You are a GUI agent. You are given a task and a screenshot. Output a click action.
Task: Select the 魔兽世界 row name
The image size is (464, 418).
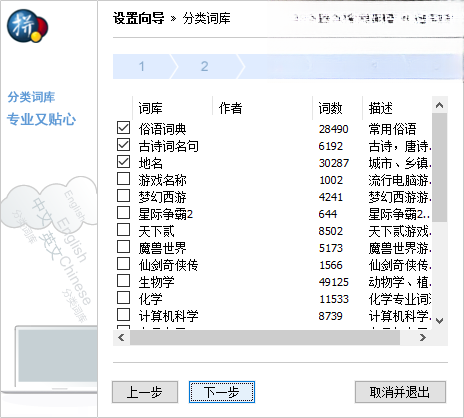pyautogui.click(x=162, y=248)
